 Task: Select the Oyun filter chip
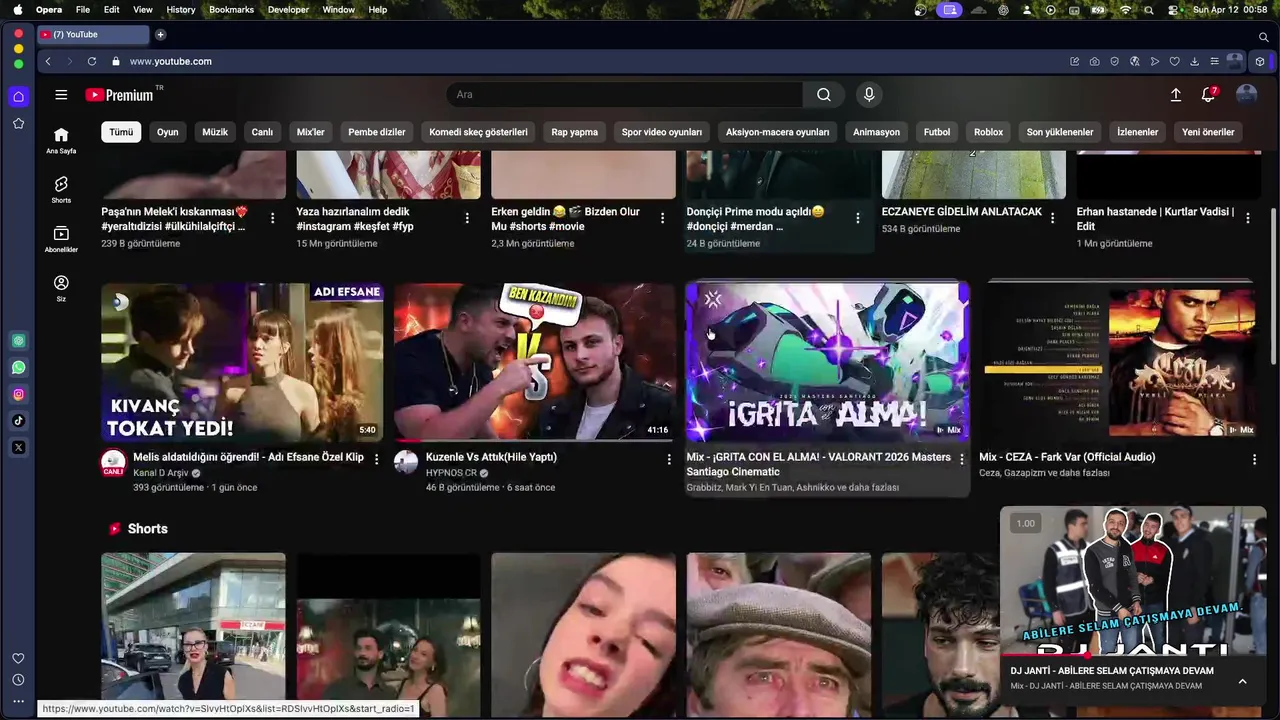(x=167, y=132)
